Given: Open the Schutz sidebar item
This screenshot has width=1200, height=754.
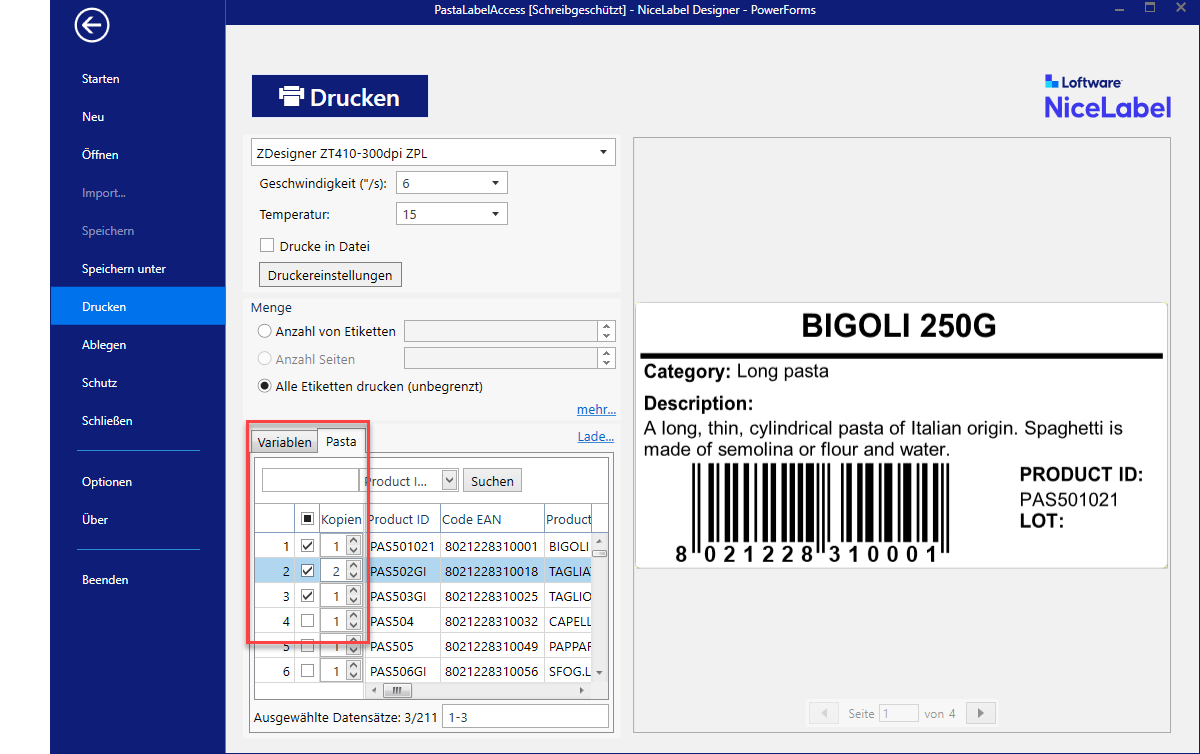Looking at the screenshot, I should click(138, 383).
